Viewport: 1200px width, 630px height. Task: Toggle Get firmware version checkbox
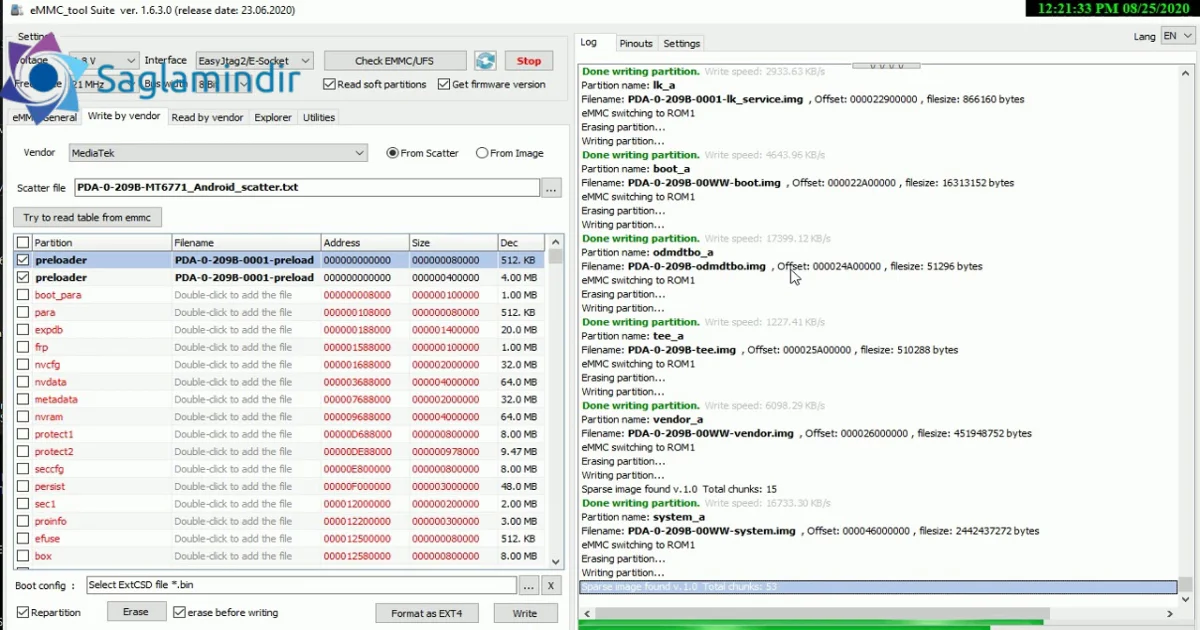[444, 85]
